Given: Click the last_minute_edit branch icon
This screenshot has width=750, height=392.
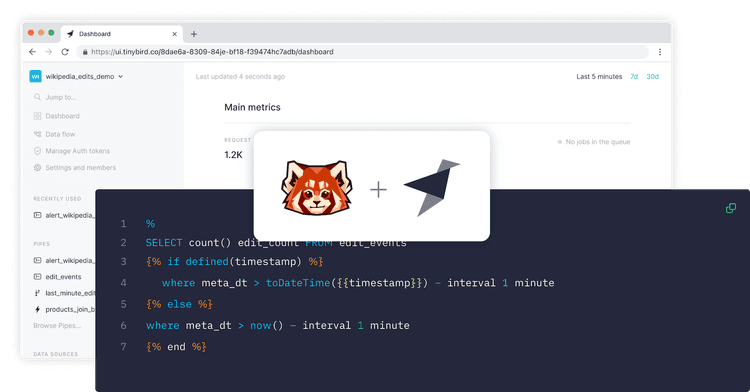Looking at the screenshot, I should tap(37, 293).
